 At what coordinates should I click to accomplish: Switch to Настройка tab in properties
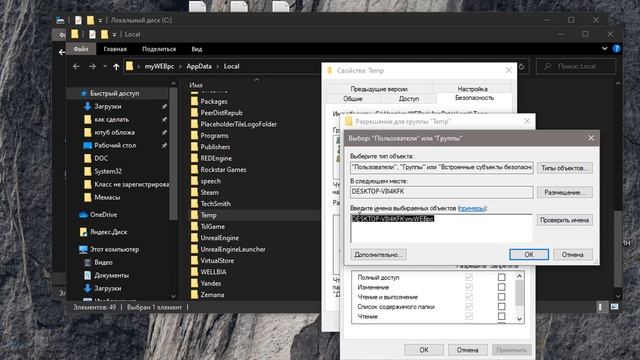point(472,89)
